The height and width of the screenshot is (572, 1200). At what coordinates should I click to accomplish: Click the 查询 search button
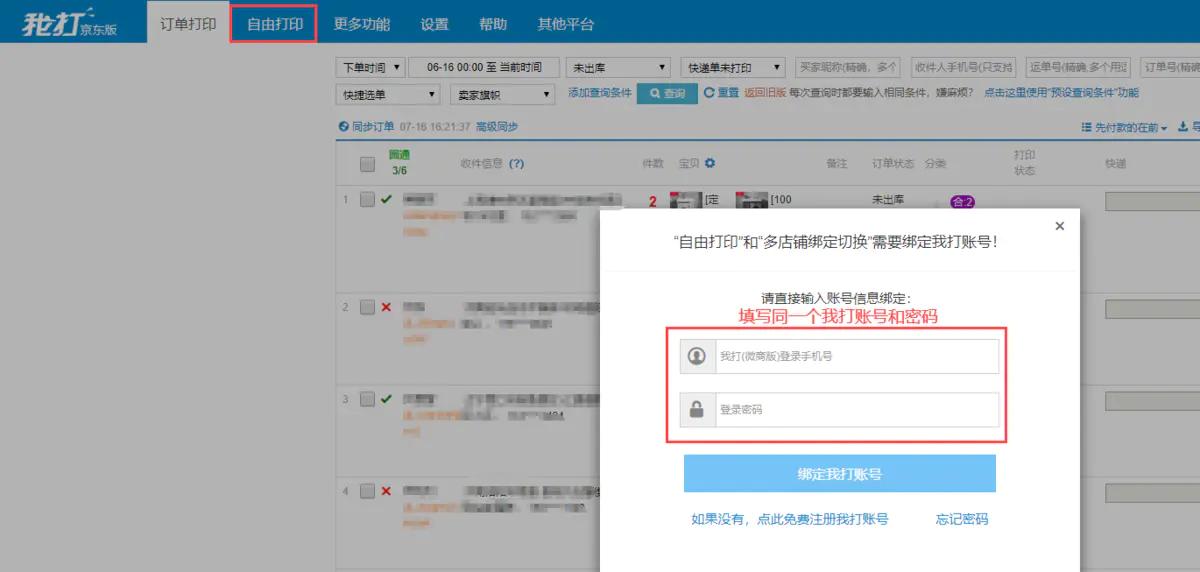[x=667, y=93]
